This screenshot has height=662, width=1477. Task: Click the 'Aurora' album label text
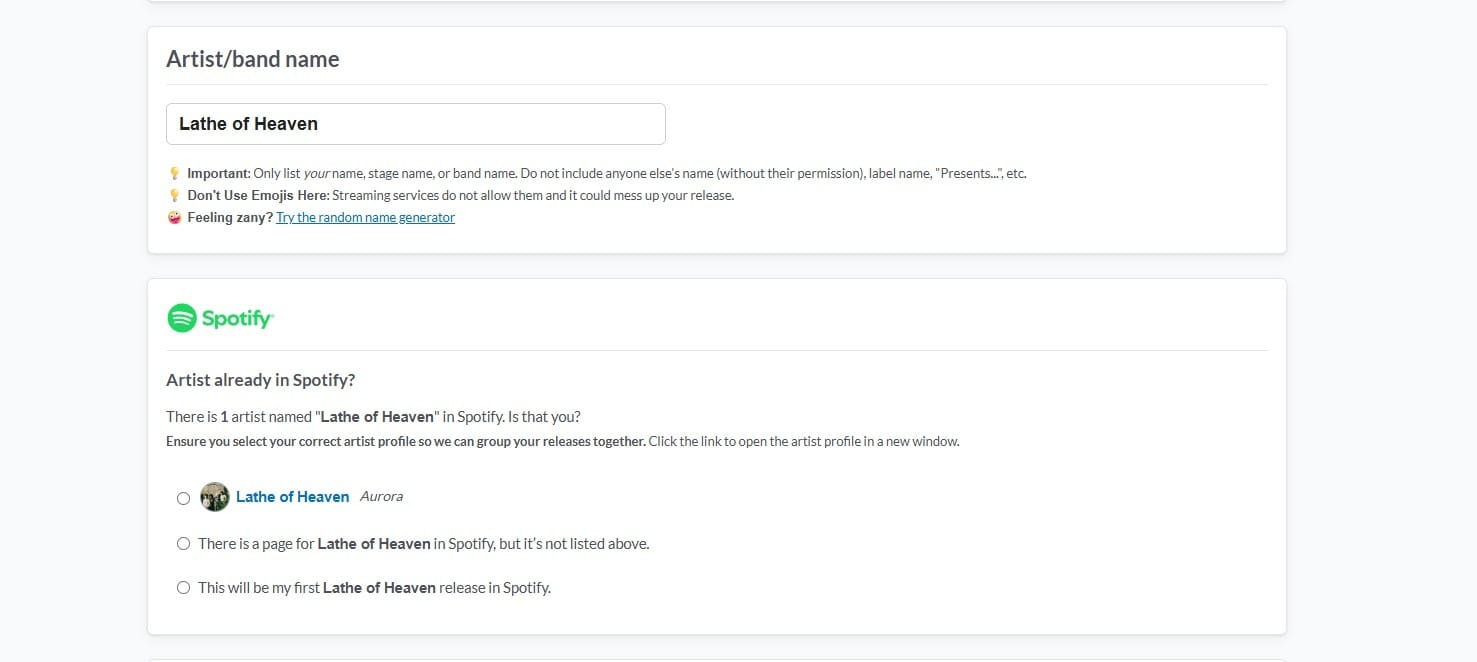(381, 497)
